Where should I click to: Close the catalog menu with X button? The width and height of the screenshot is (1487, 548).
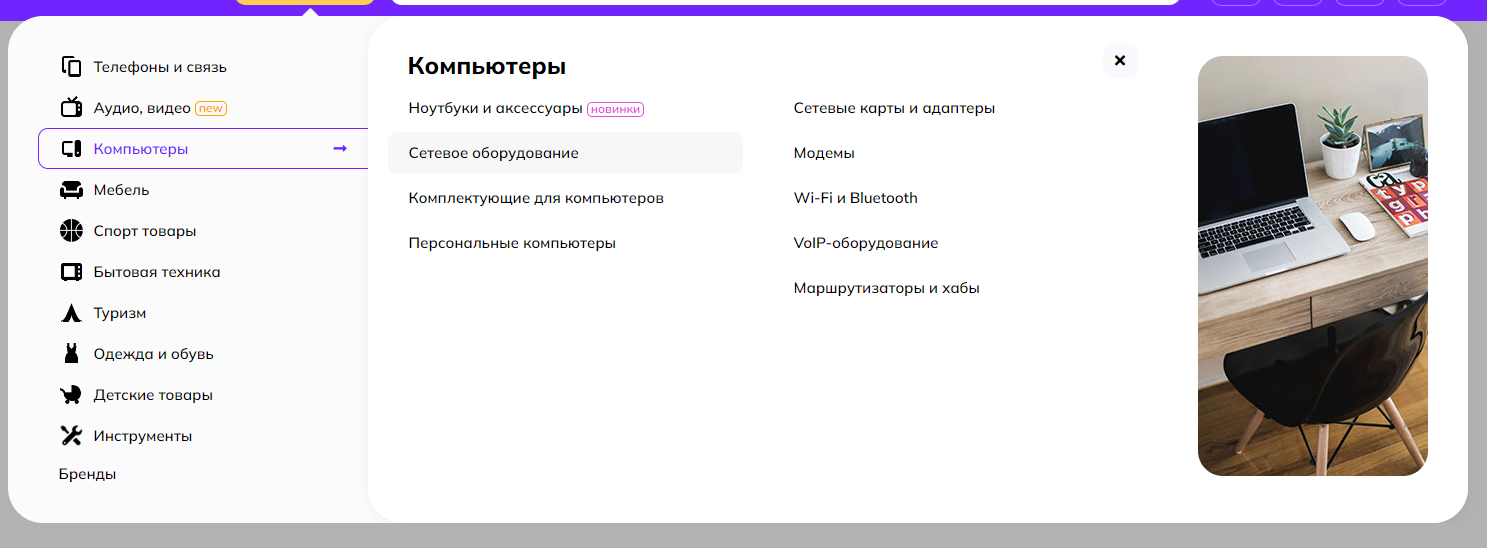click(1120, 61)
